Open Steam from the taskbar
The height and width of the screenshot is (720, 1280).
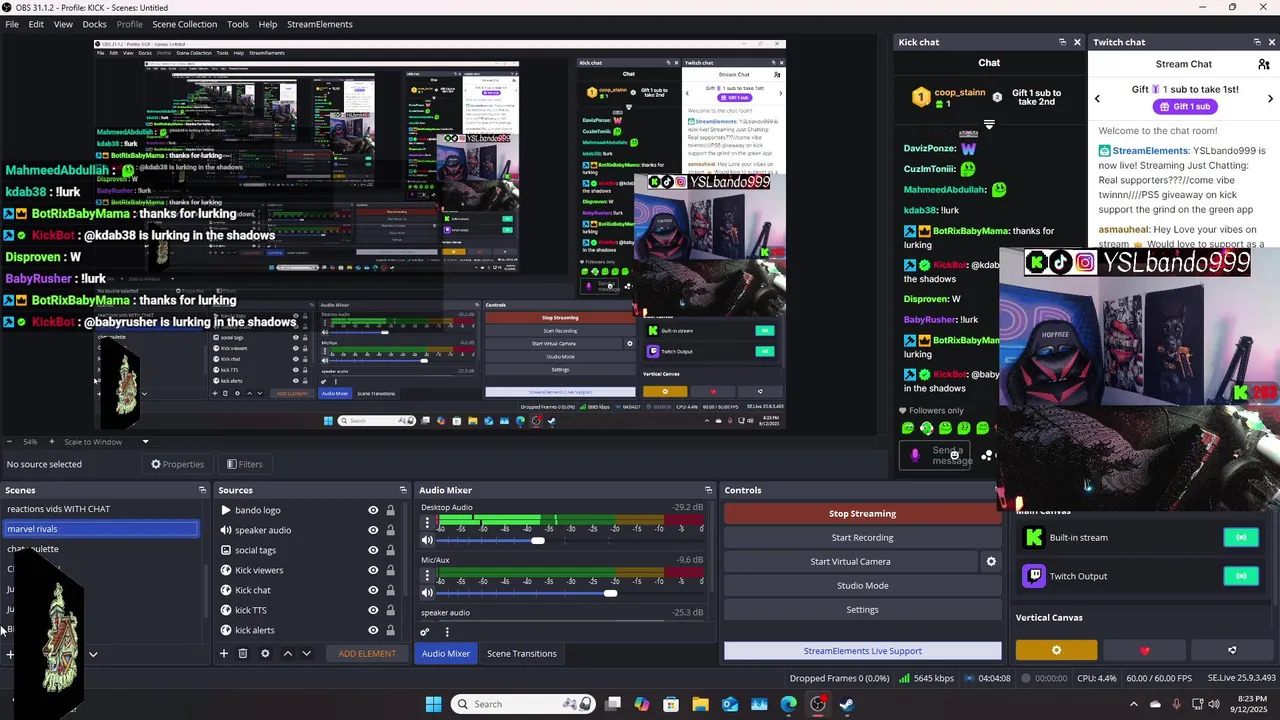click(x=846, y=704)
